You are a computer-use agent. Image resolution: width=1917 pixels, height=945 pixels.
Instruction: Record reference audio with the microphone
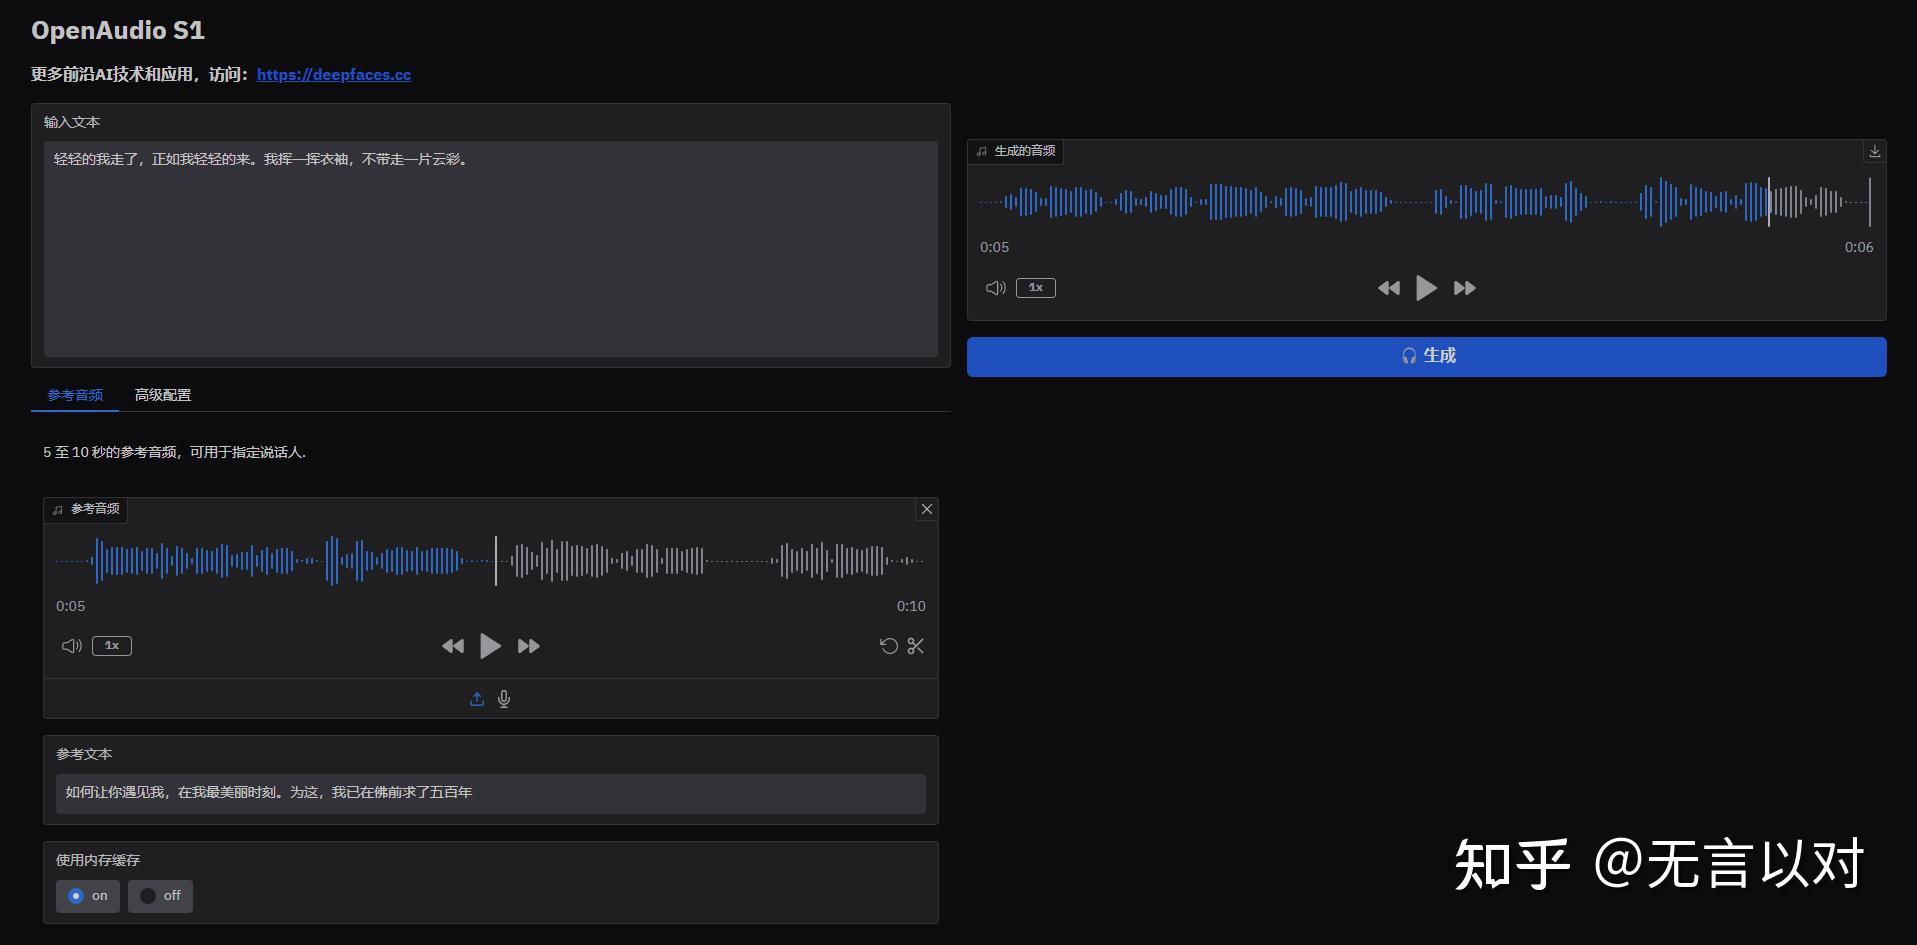coord(504,698)
